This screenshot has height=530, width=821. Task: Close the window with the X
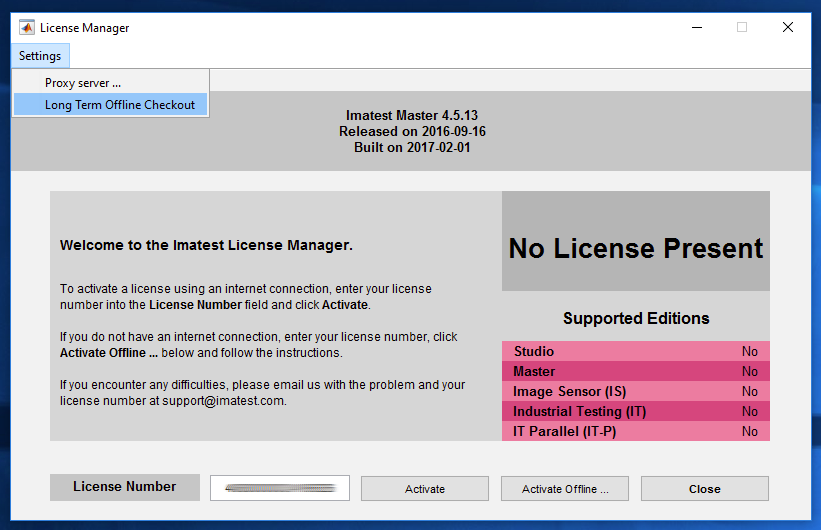pos(787,27)
